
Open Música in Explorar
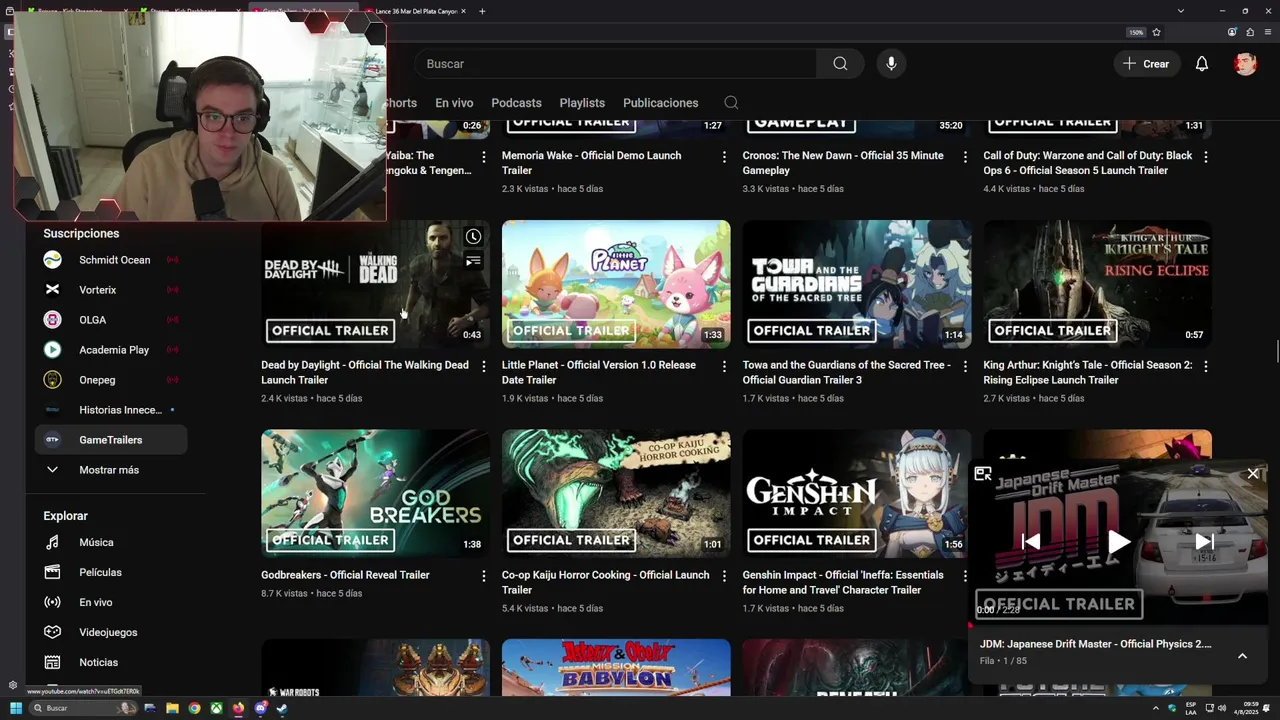tap(111, 542)
